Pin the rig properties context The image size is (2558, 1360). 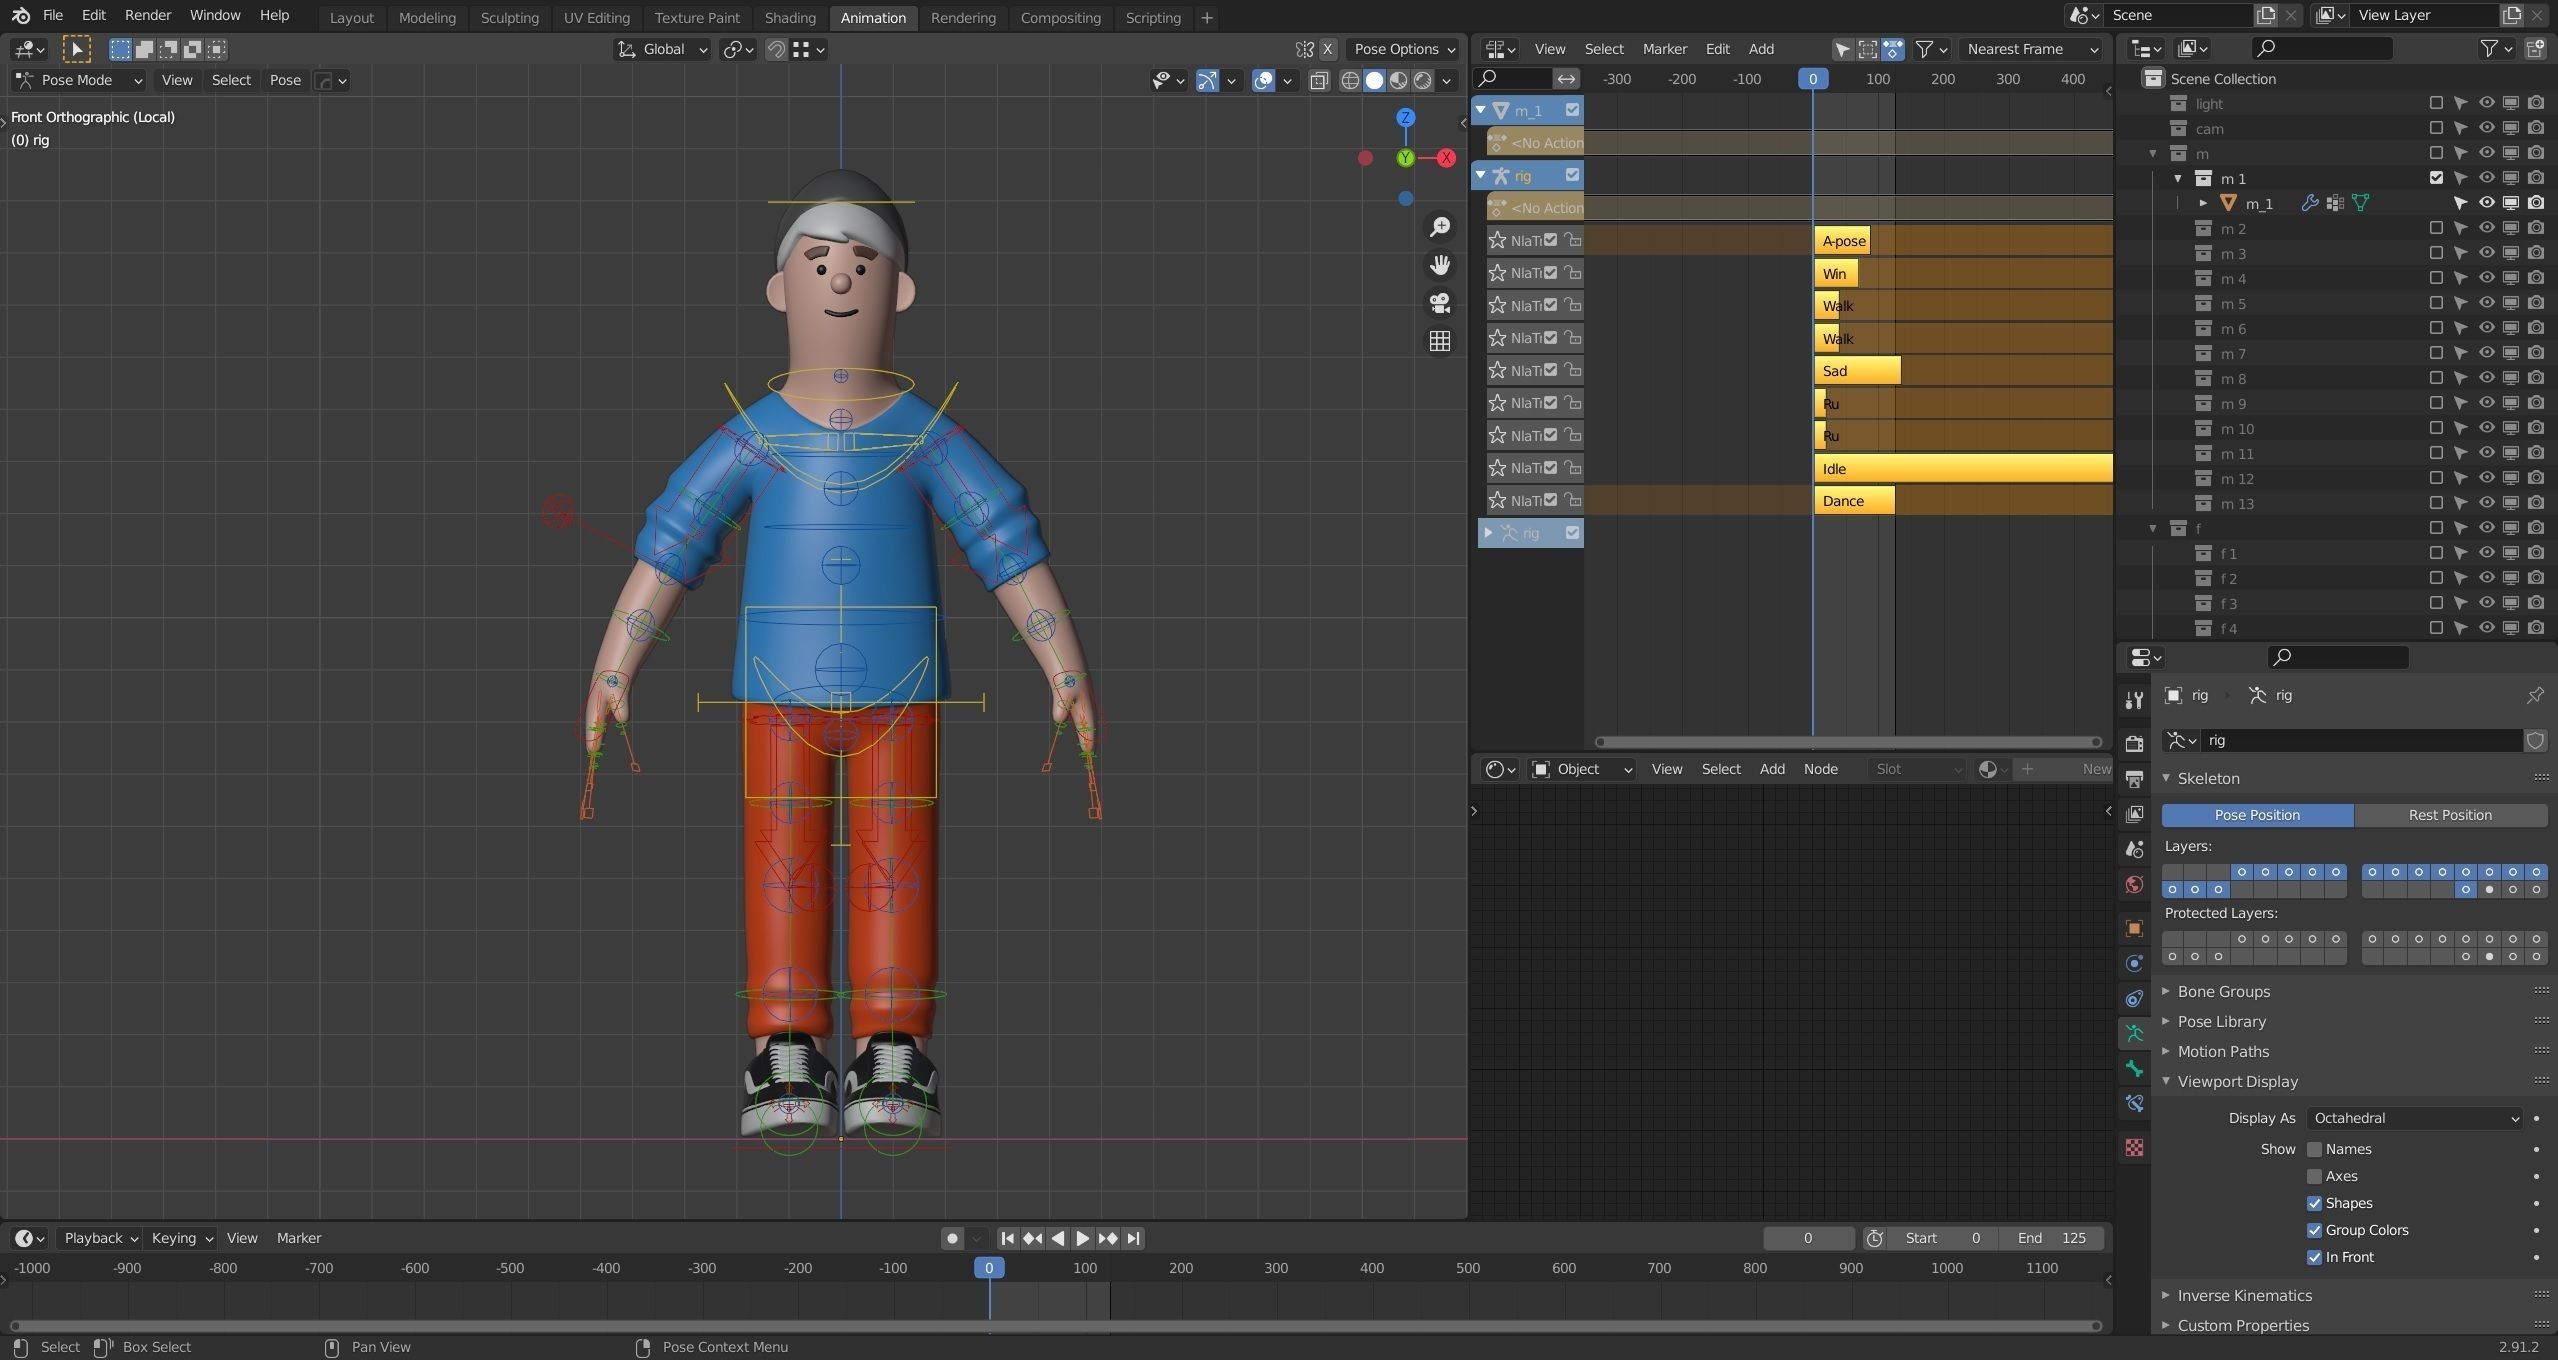(2534, 695)
